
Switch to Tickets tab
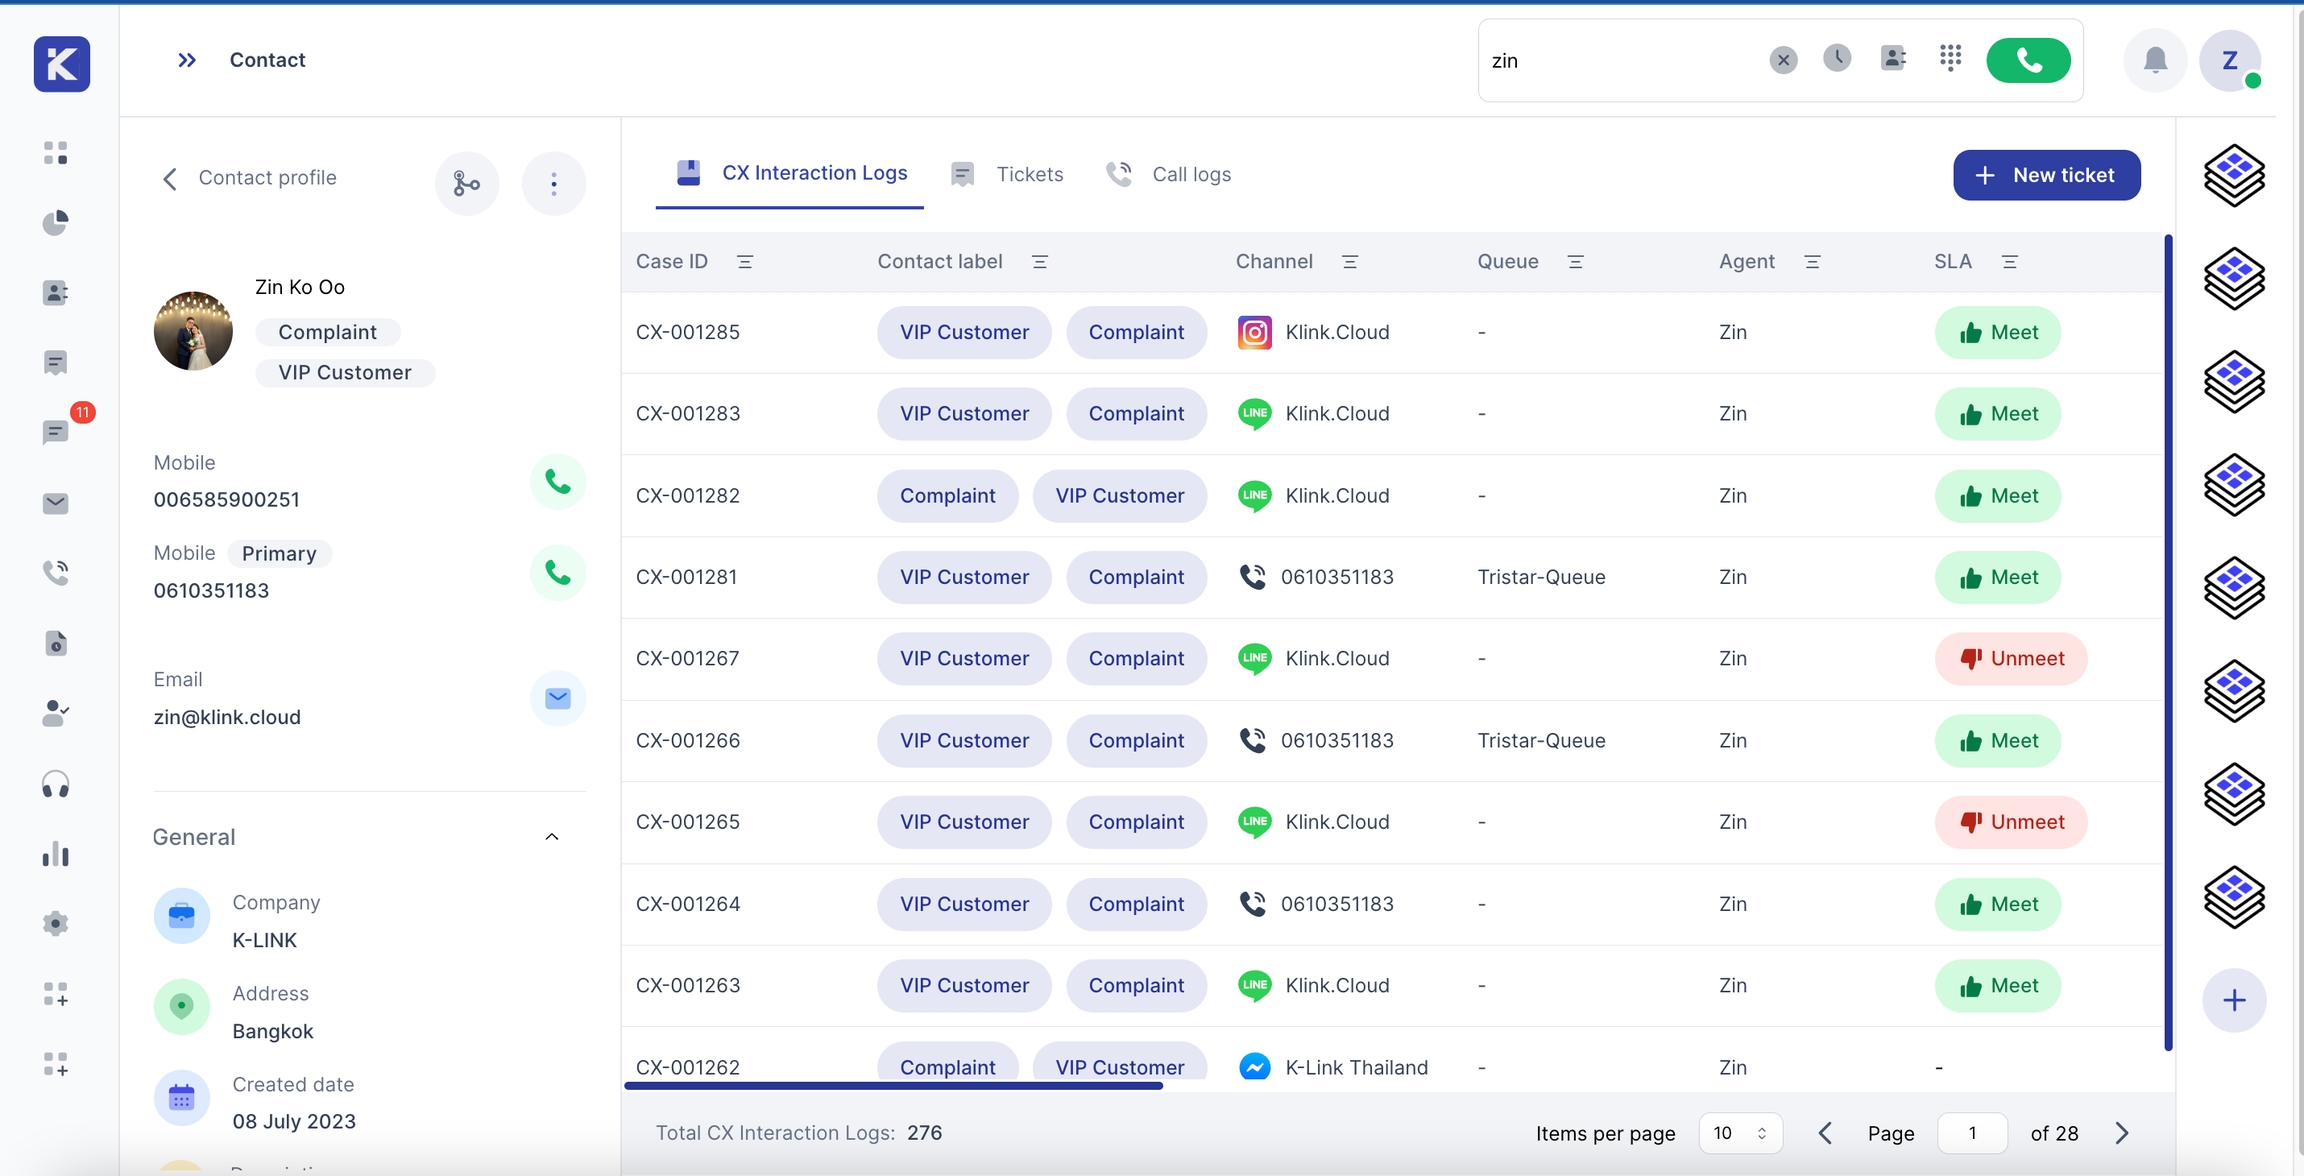point(1008,174)
